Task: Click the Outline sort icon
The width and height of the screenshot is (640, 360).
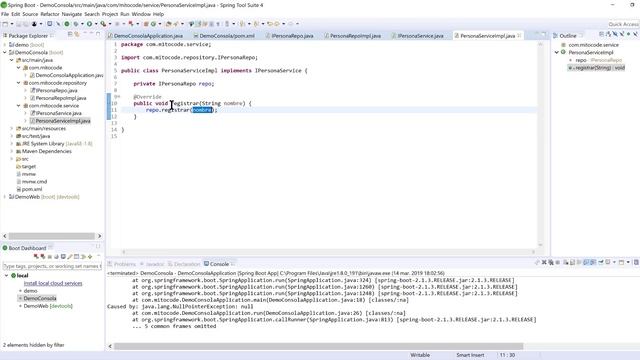Action: tap(608, 34)
